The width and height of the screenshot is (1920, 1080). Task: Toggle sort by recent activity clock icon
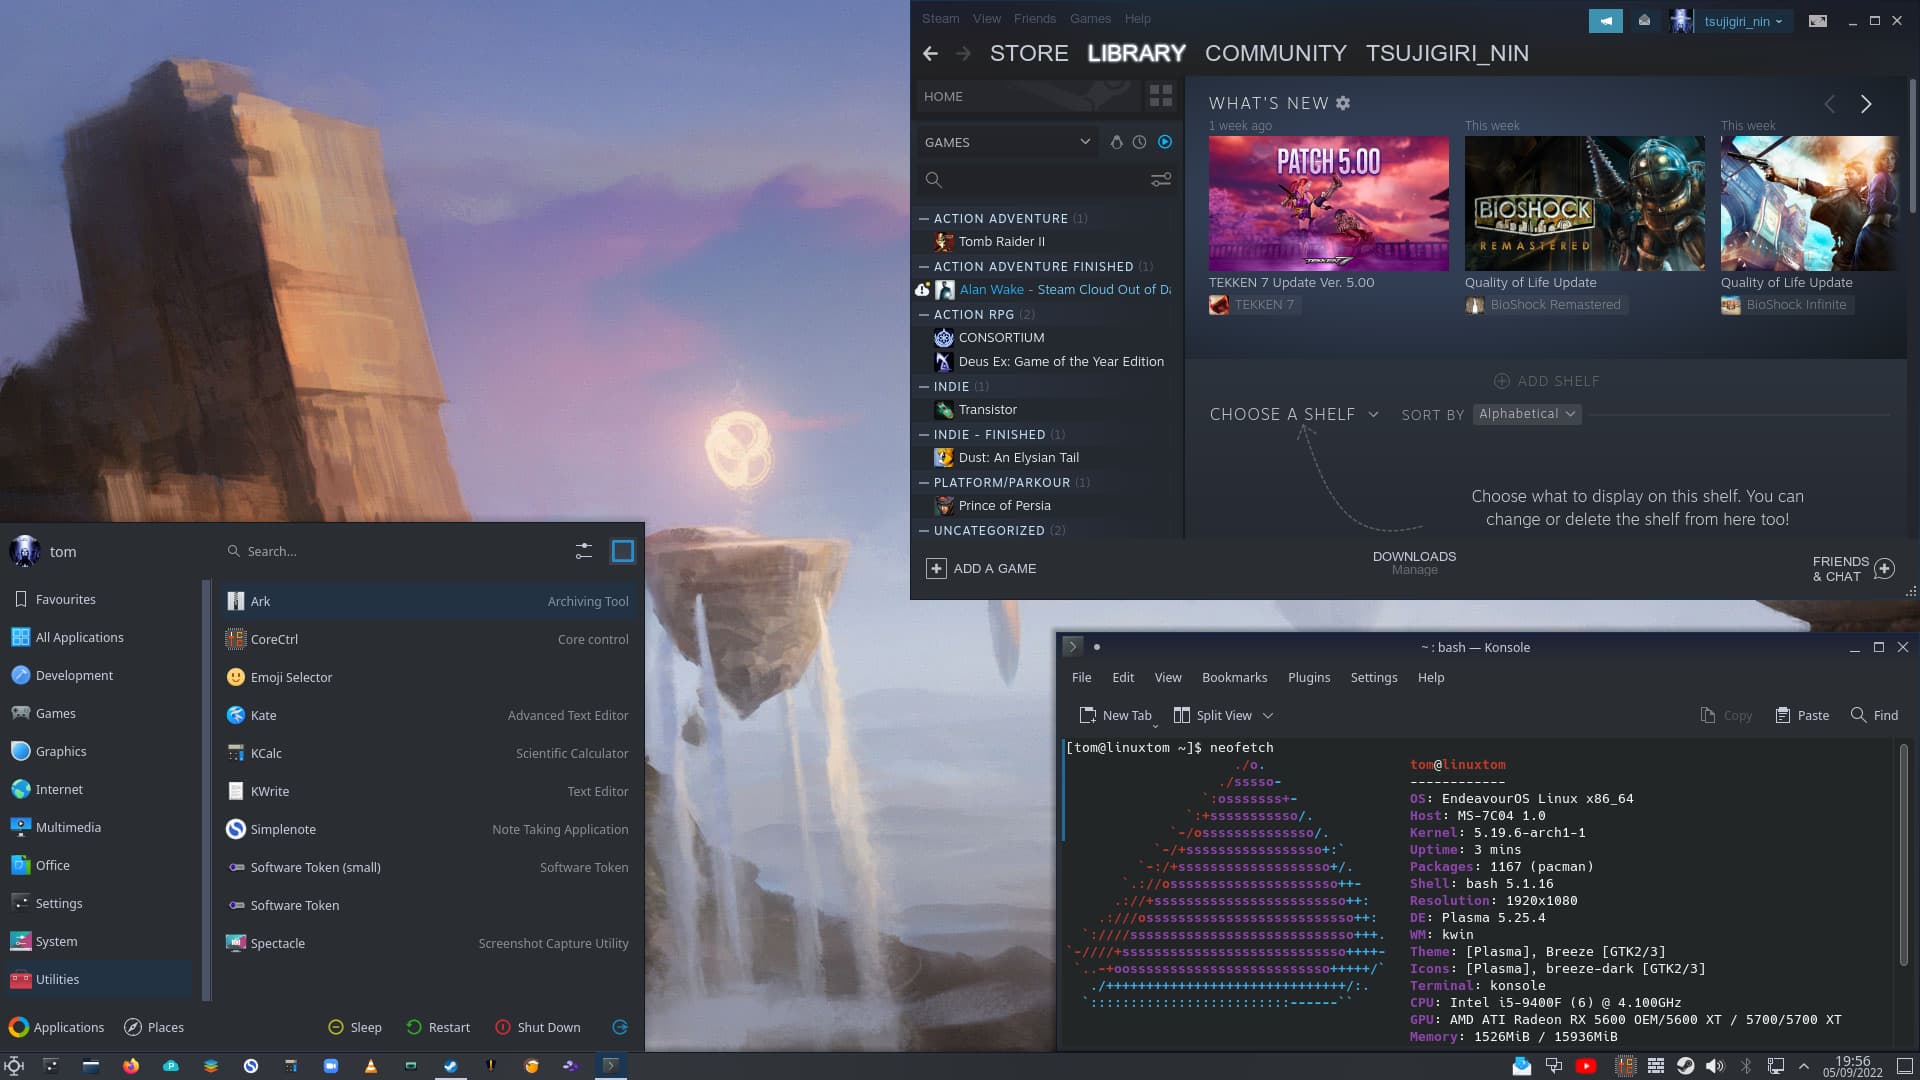1139,142
